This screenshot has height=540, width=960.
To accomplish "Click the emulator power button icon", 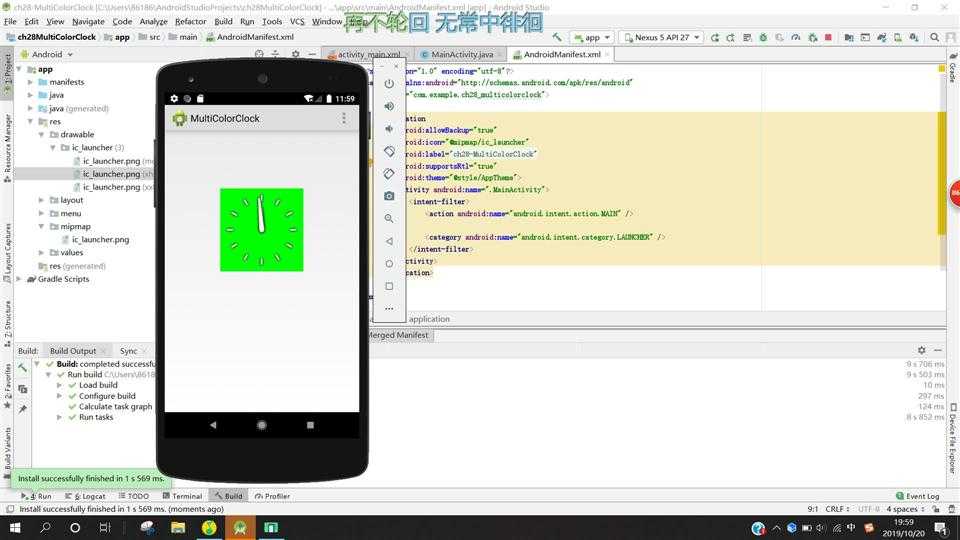I will [389, 83].
